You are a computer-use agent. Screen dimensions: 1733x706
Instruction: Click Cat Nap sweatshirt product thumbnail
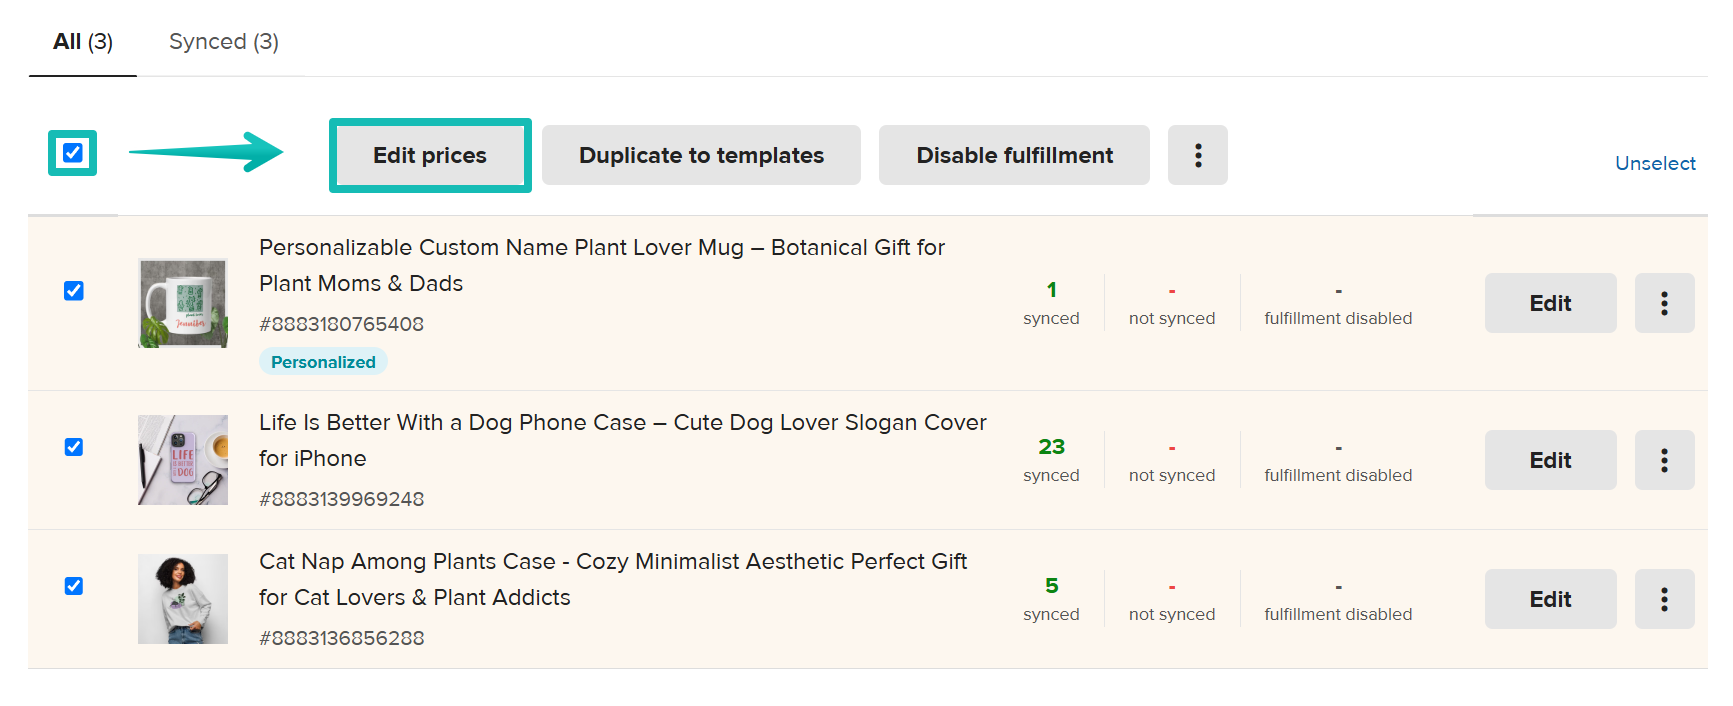click(x=183, y=599)
